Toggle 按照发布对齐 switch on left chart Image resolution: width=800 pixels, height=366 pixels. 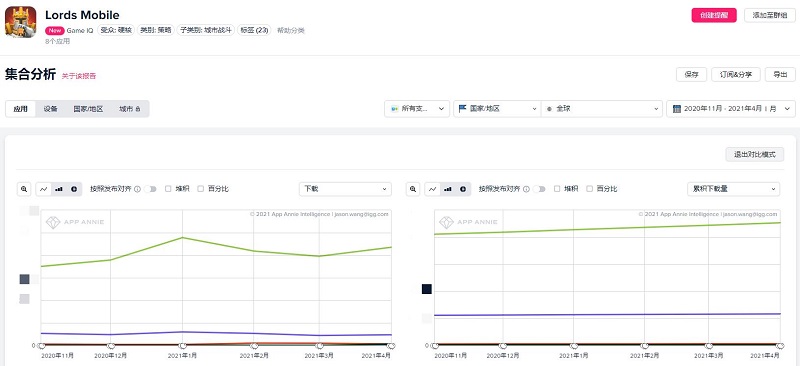pyautogui.click(x=150, y=189)
